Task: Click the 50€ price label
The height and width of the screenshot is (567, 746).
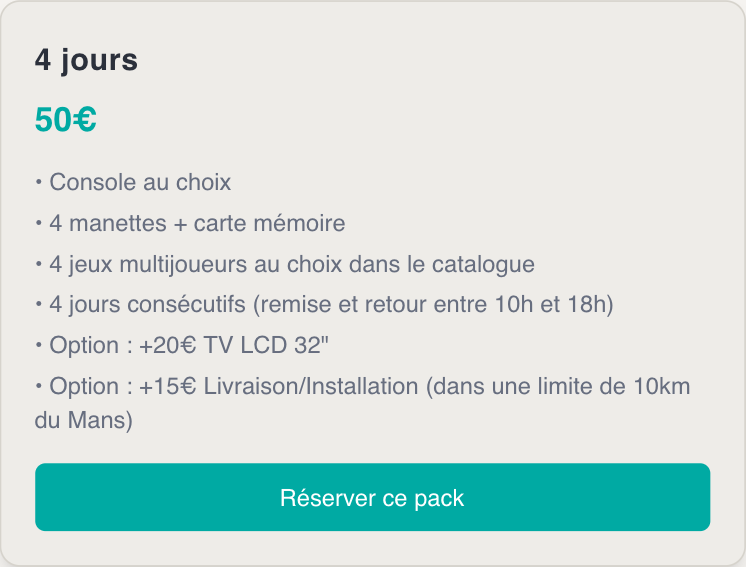Action: (x=66, y=119)
